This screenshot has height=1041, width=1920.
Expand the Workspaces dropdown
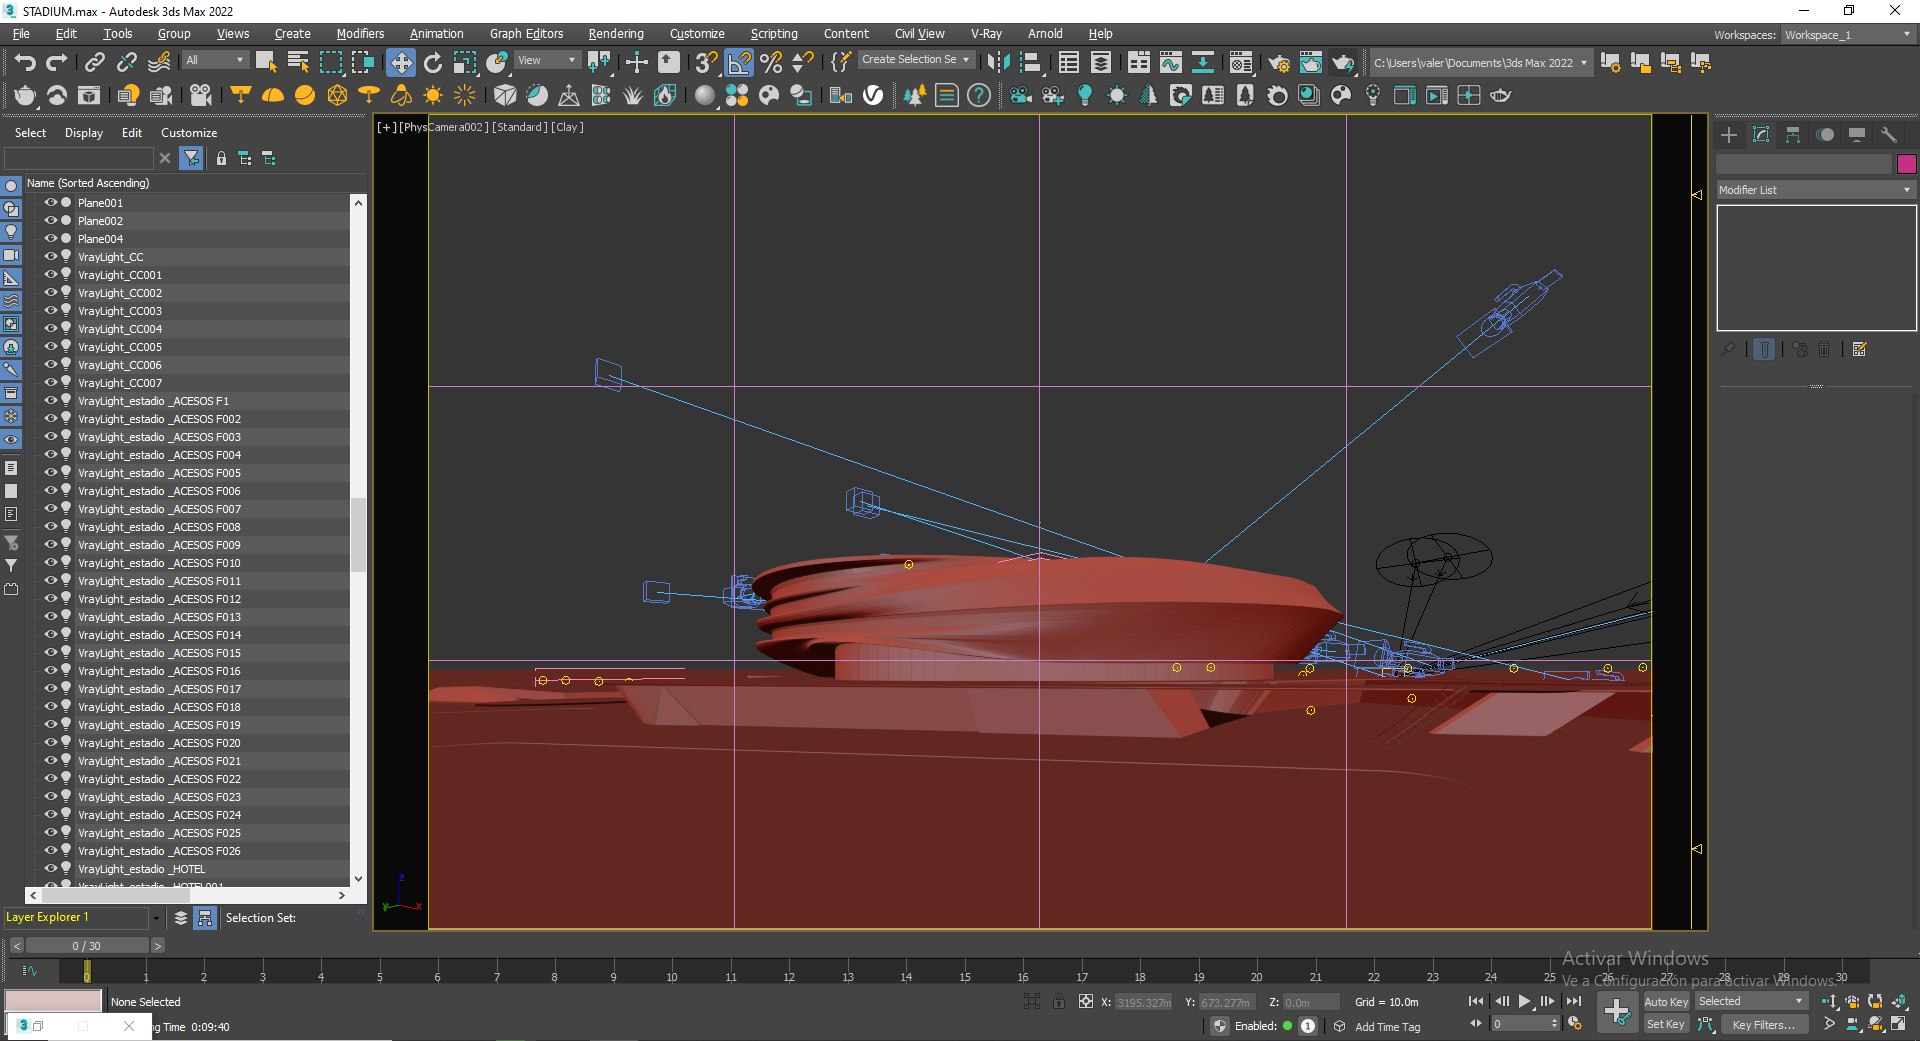click(1848, 35)
